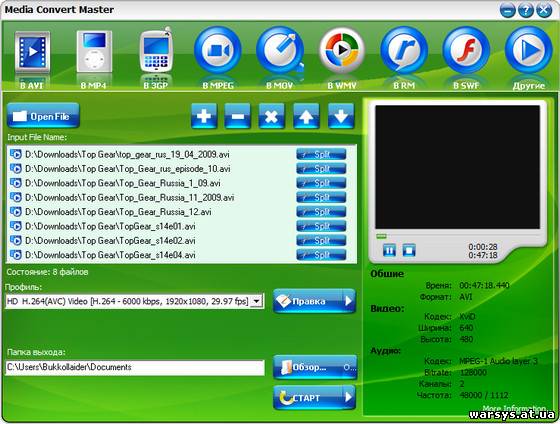Add a file with the plus button
Image resolution: width=560 pixels, height=424 pixels.
click(204, 116)
